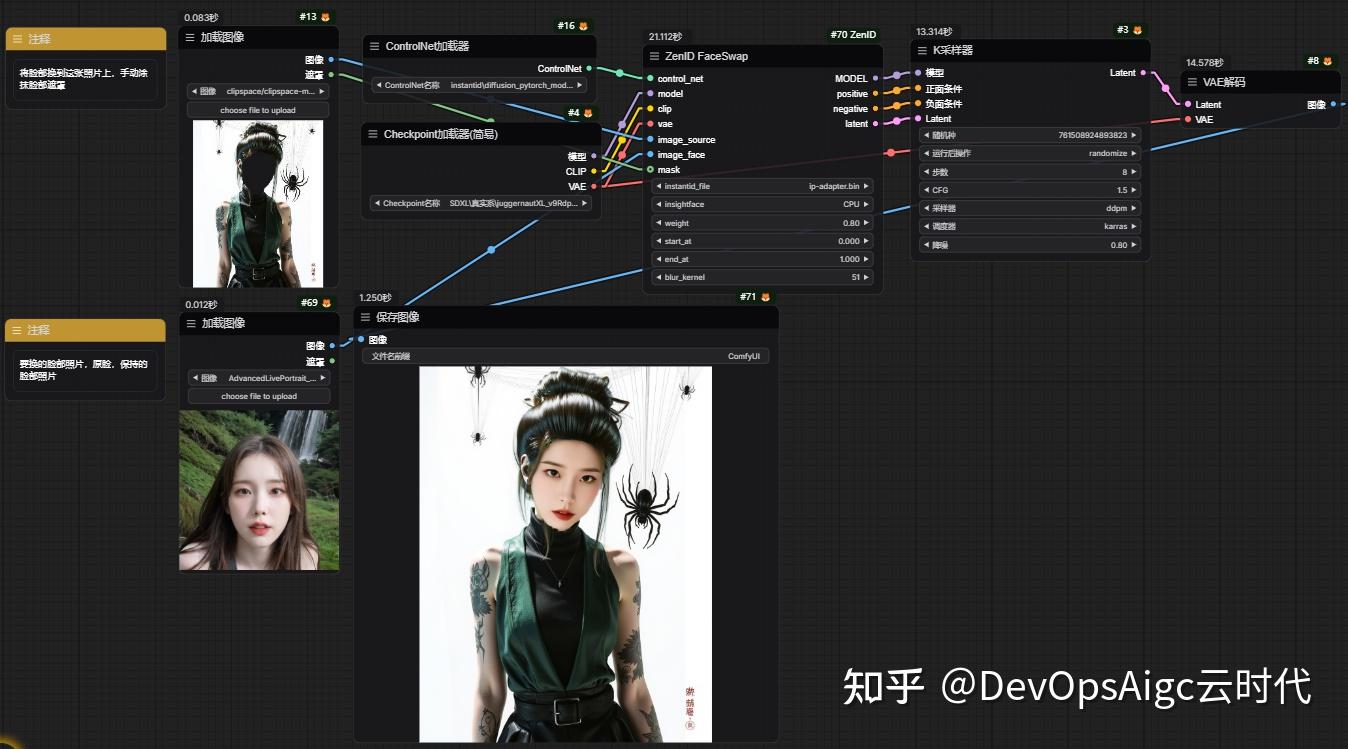Click the waterfall face photo thumbnail
The width and height of the screenshot is (1348, 749).
pos(258,490)
